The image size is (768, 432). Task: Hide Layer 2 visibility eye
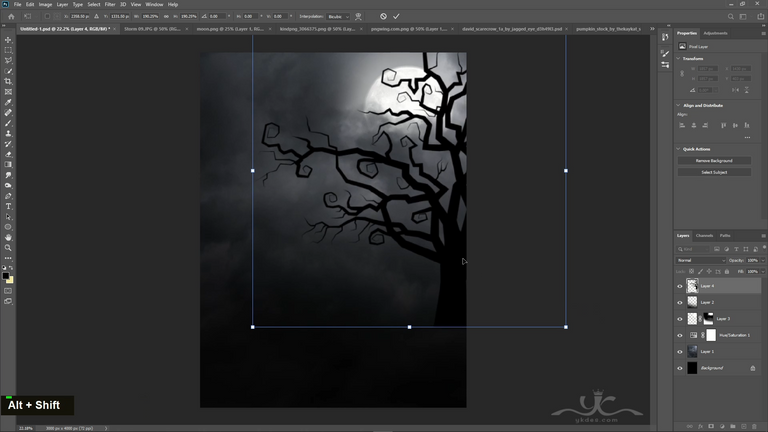[x=680, y=302]
